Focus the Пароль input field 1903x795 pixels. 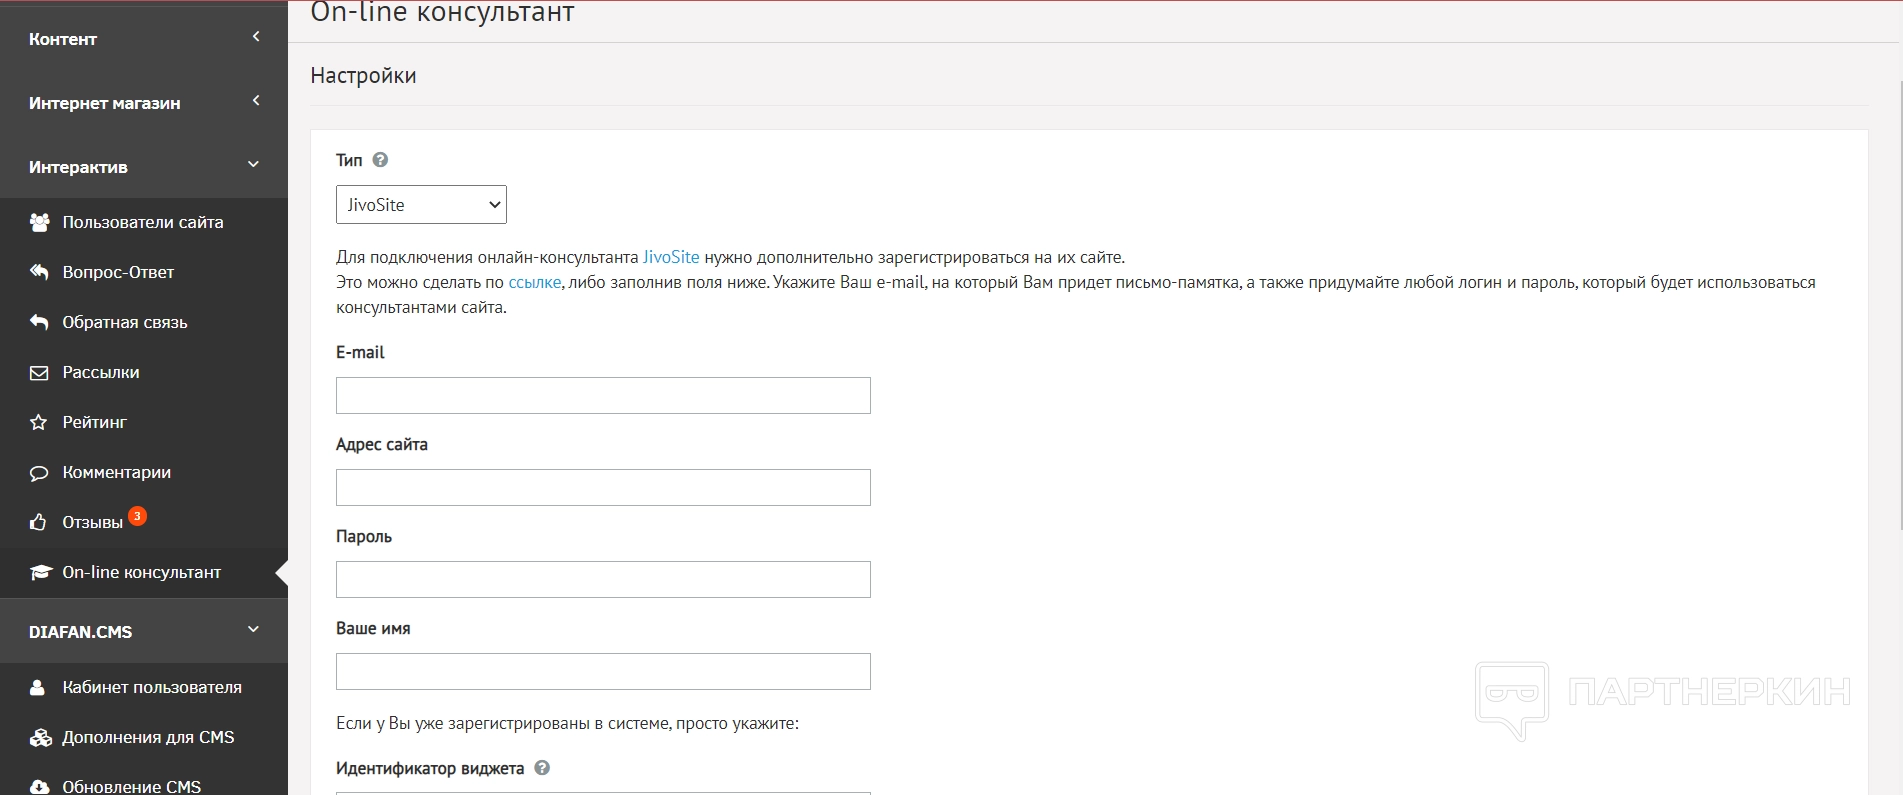(603, 579)
